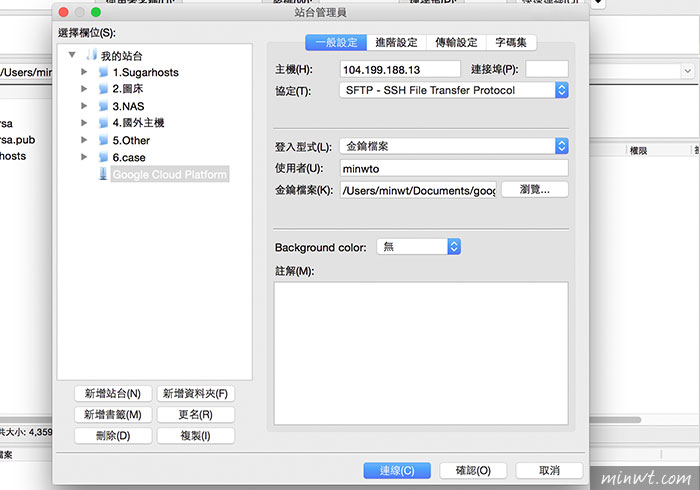Image resolution: width=700 pixels, height=490 pixels.
Task: Click the 複製(I) button
Action: pos(196,436)
